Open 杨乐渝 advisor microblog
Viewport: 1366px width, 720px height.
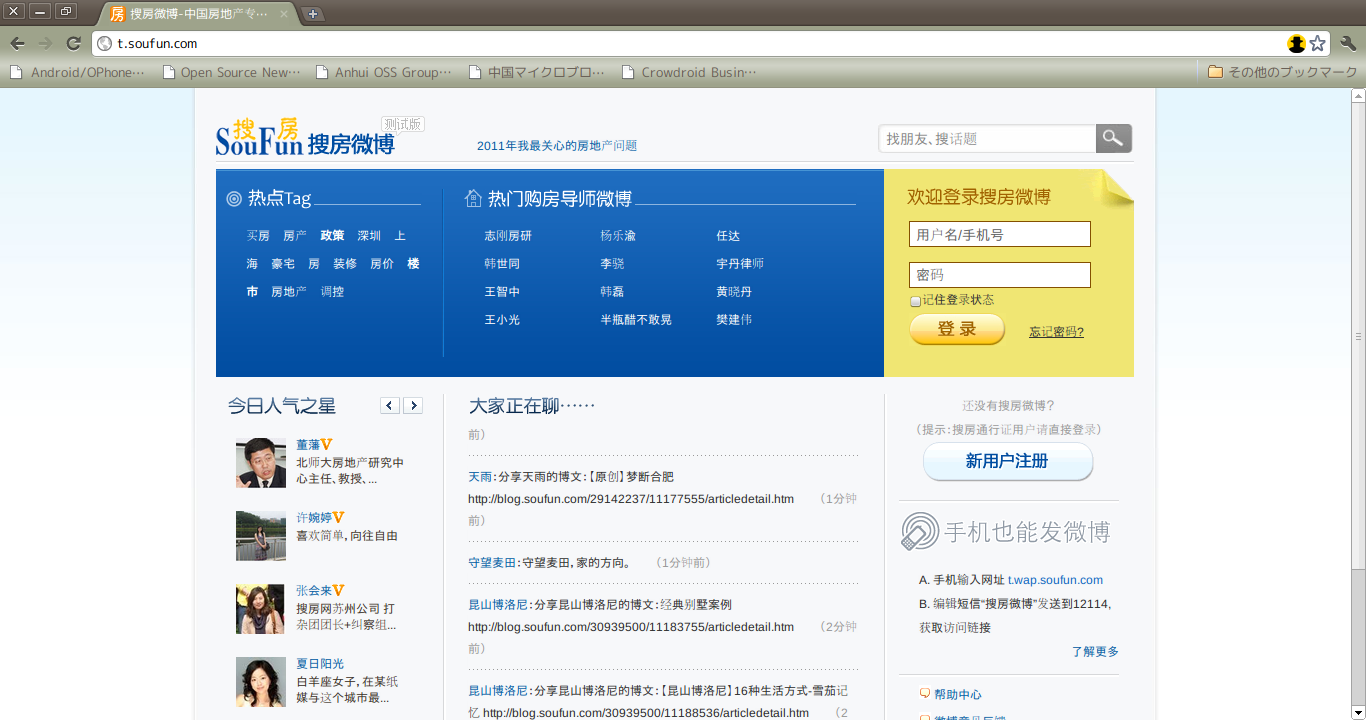[x=618, y=236]
